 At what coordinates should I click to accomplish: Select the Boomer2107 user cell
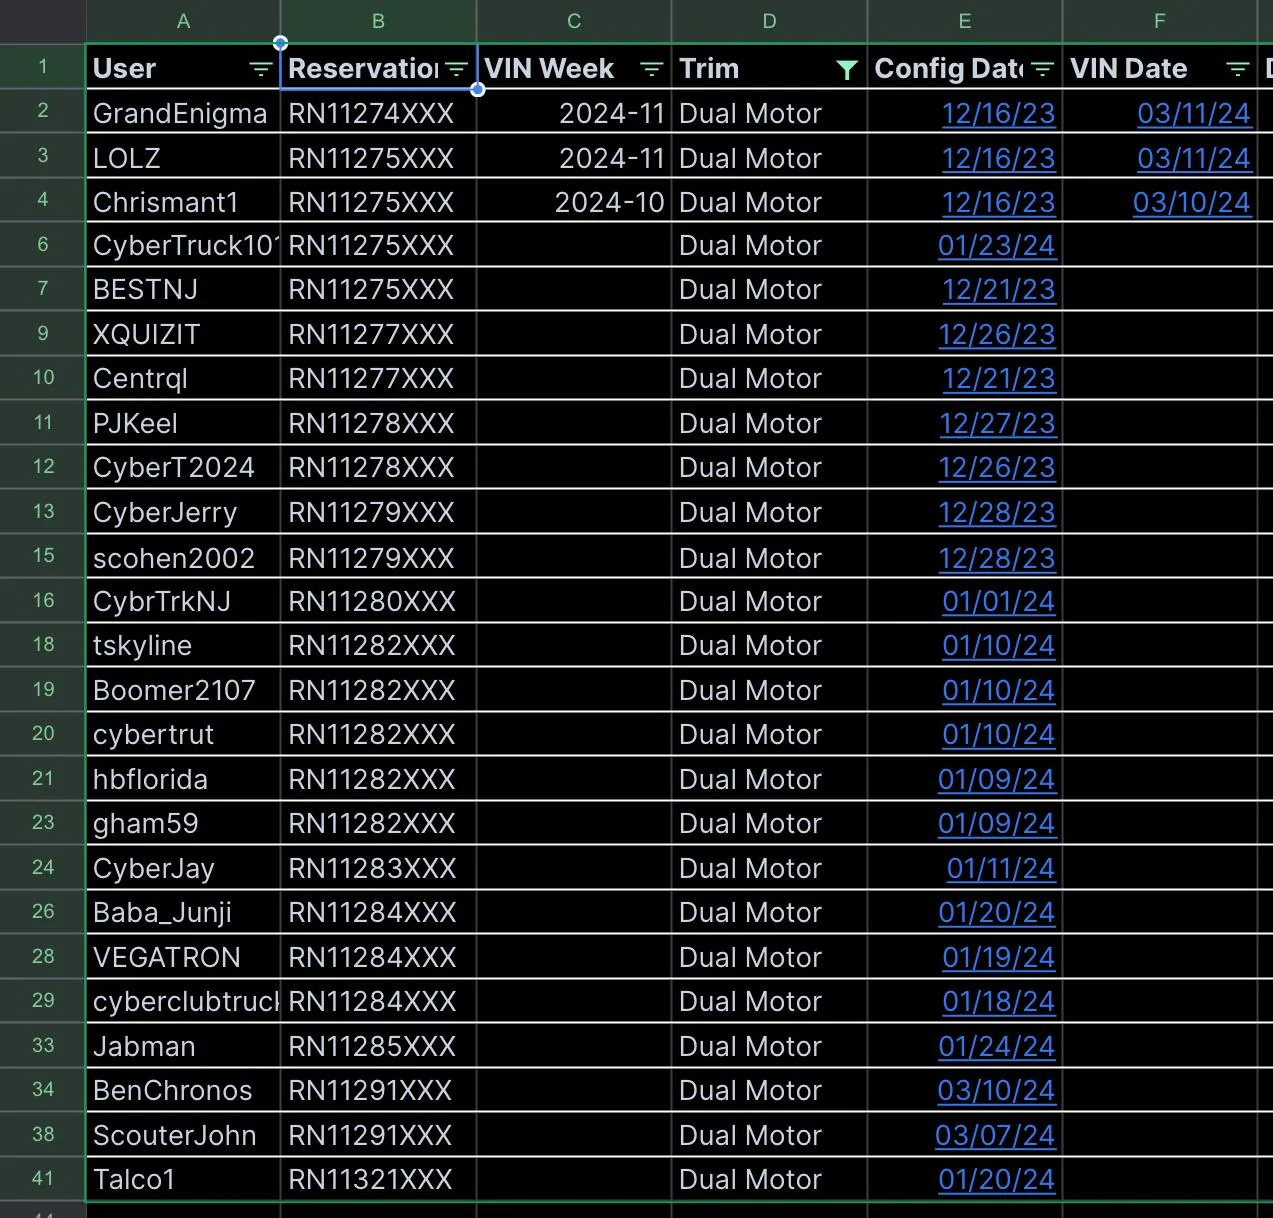point(183,690)
